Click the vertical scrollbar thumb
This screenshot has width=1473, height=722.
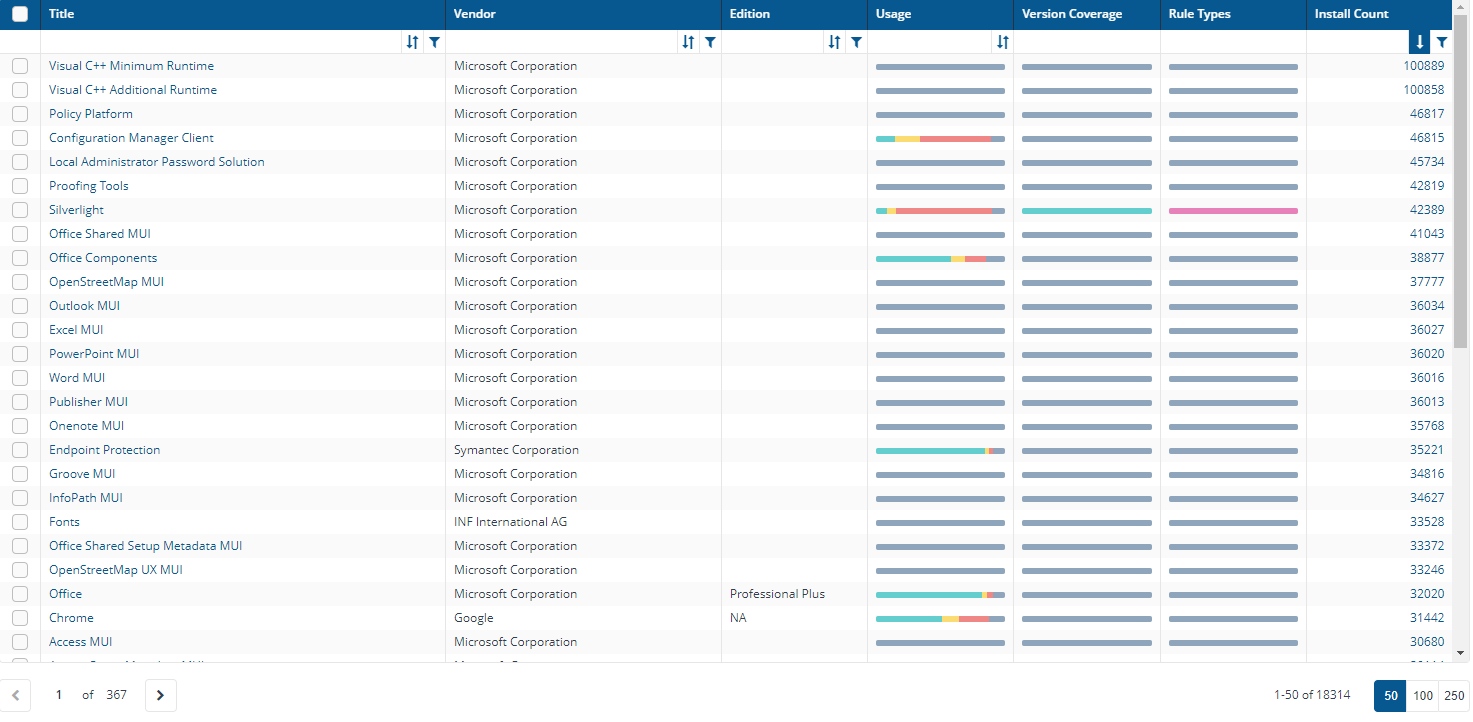click(1461, 180)
